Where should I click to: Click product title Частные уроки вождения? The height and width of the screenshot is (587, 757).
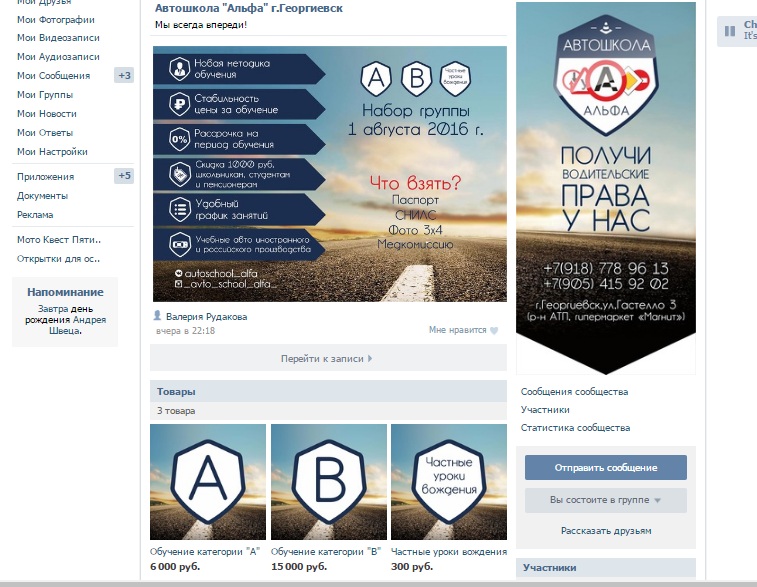449,552
